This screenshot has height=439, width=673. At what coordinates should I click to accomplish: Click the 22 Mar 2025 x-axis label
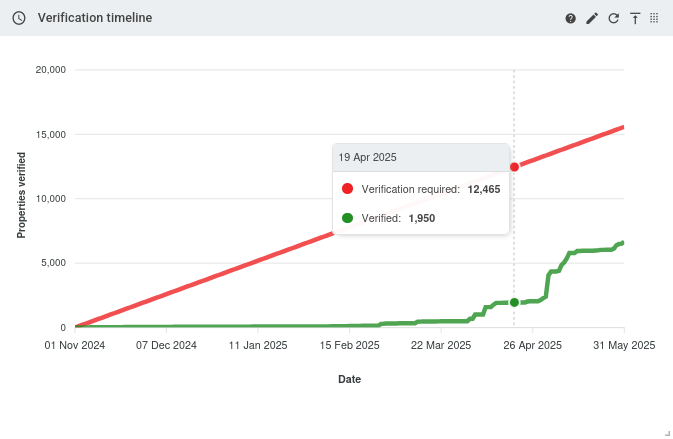(441, 345)
